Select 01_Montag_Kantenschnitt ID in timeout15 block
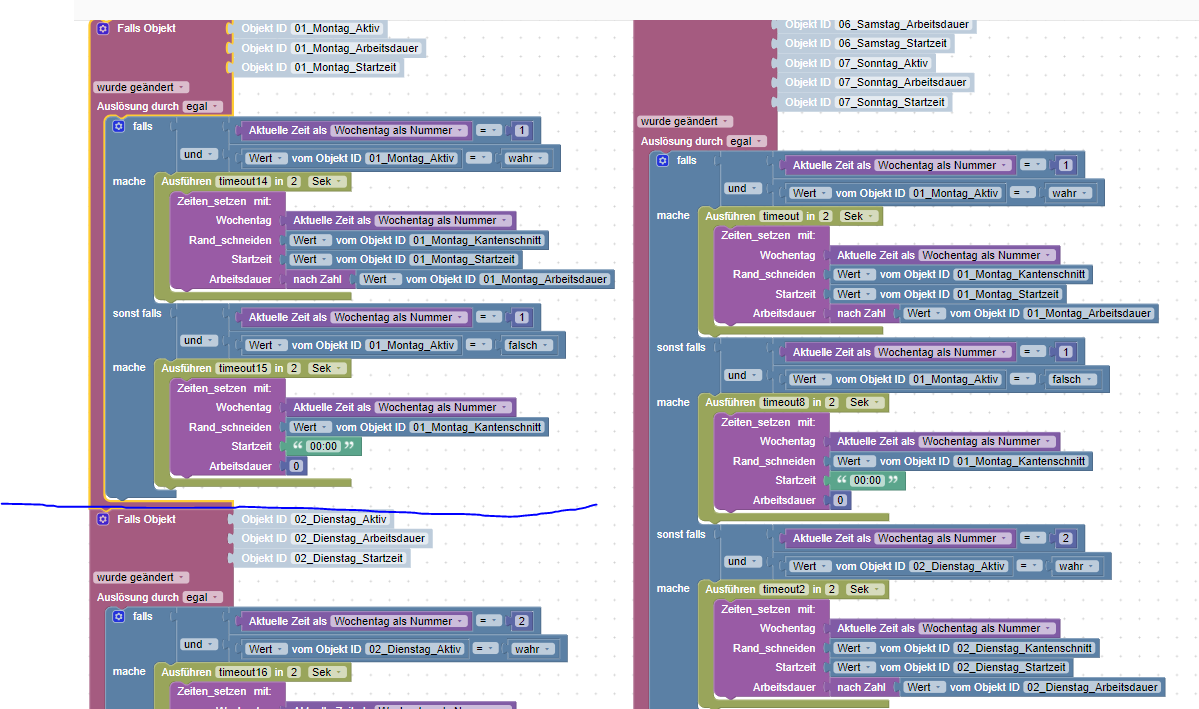This screenshot has height=709, width=1199. (477, 428)
